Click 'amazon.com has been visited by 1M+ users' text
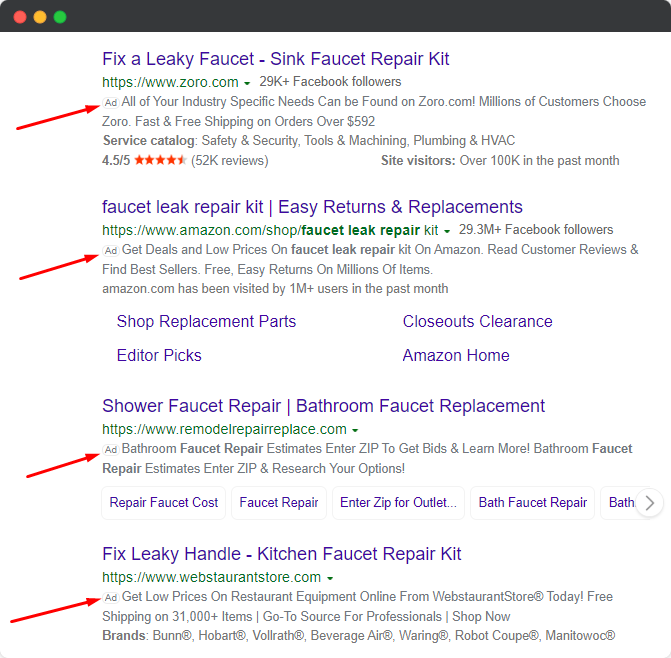This screenshot has width=671, height=658. 275,289
